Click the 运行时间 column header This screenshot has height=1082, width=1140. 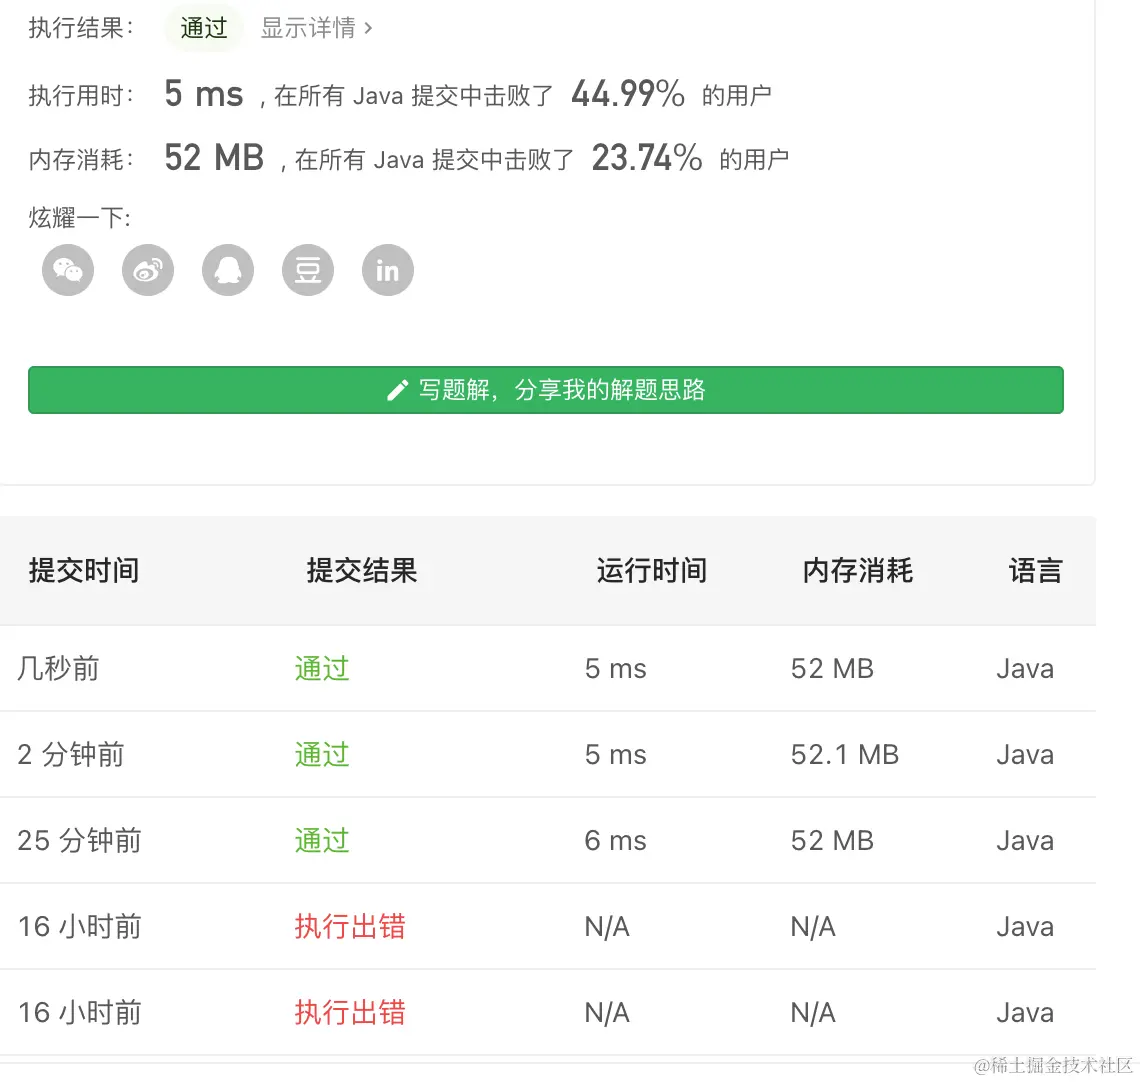651,570
